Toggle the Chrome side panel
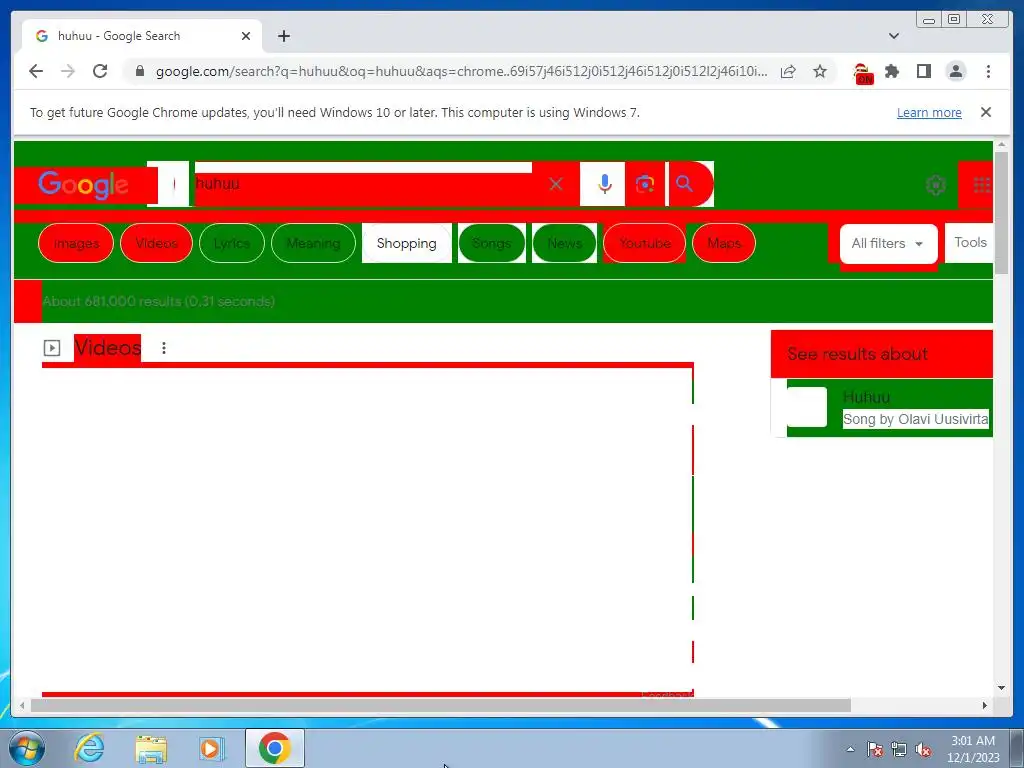This screenshot has width=1024, height=768. tap(923, 71)
